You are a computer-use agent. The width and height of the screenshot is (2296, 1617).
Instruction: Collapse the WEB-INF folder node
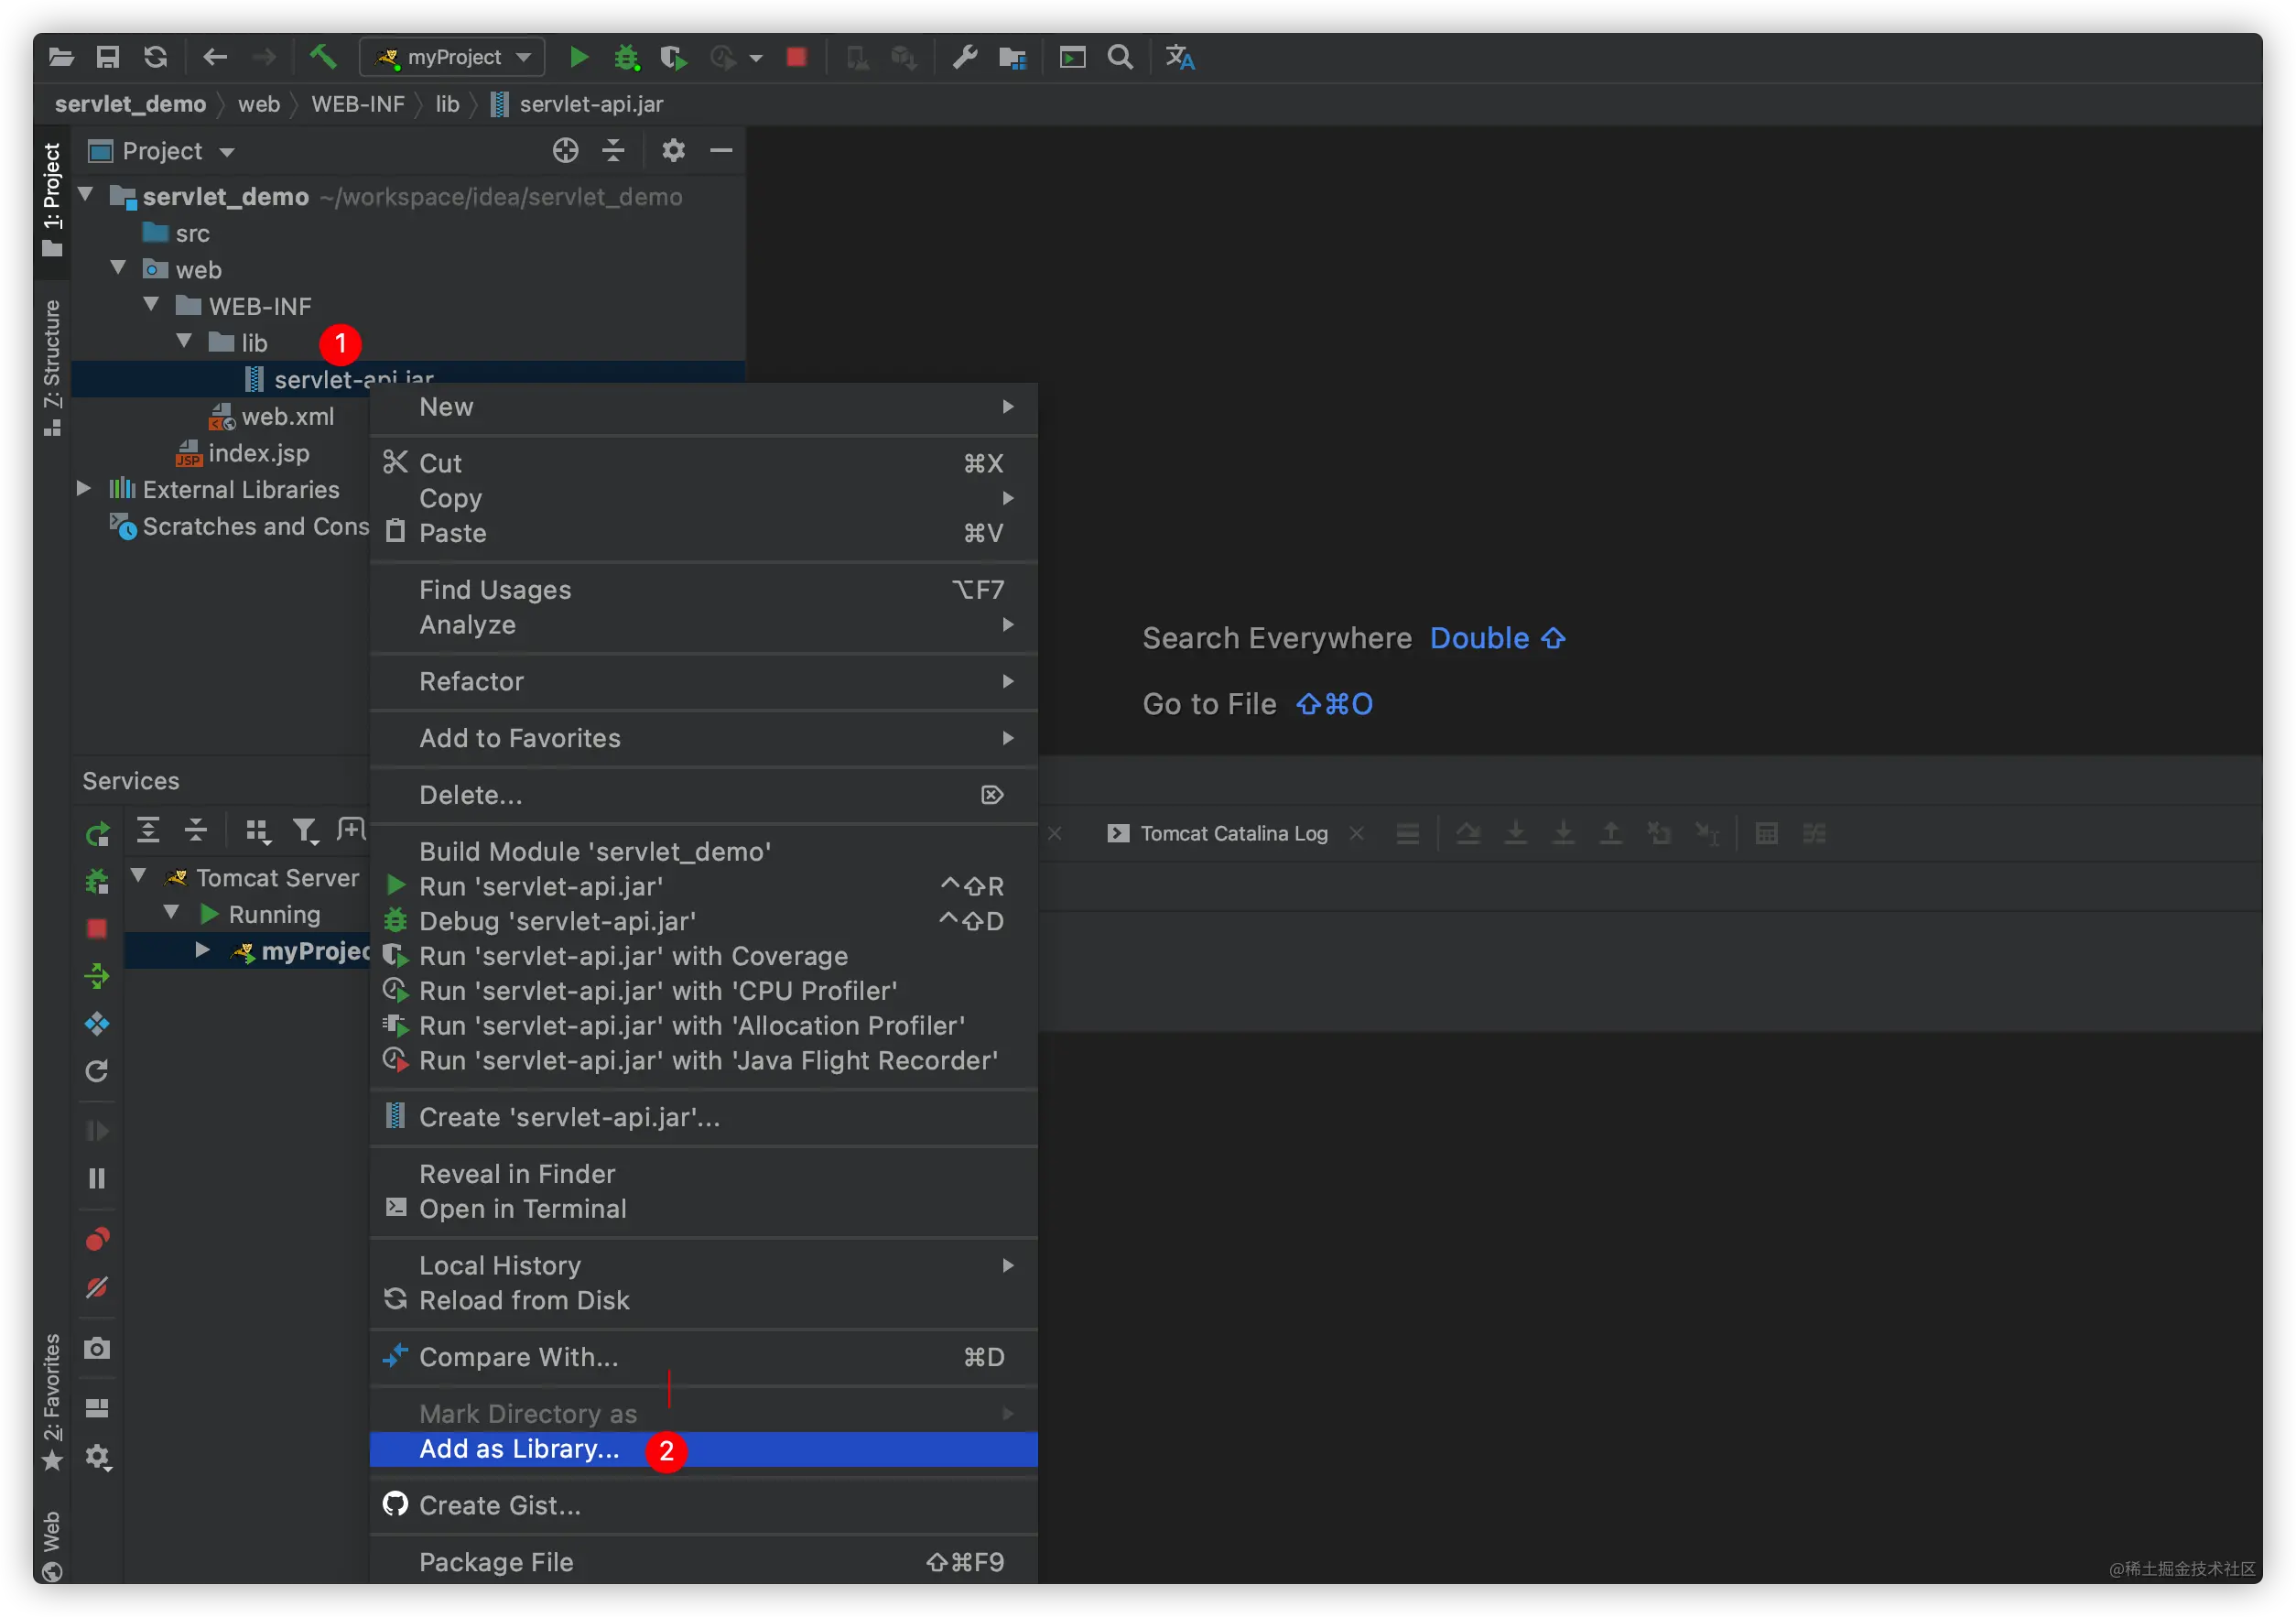151,305
